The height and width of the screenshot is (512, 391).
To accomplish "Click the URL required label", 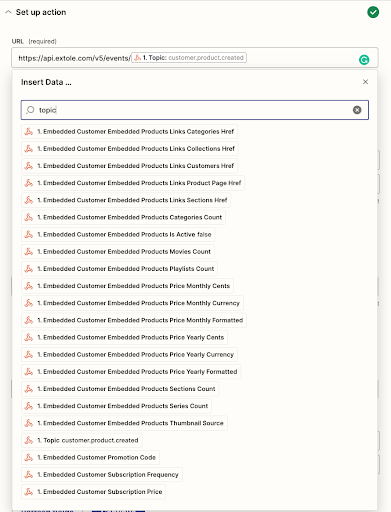I will tap(34, 41).
